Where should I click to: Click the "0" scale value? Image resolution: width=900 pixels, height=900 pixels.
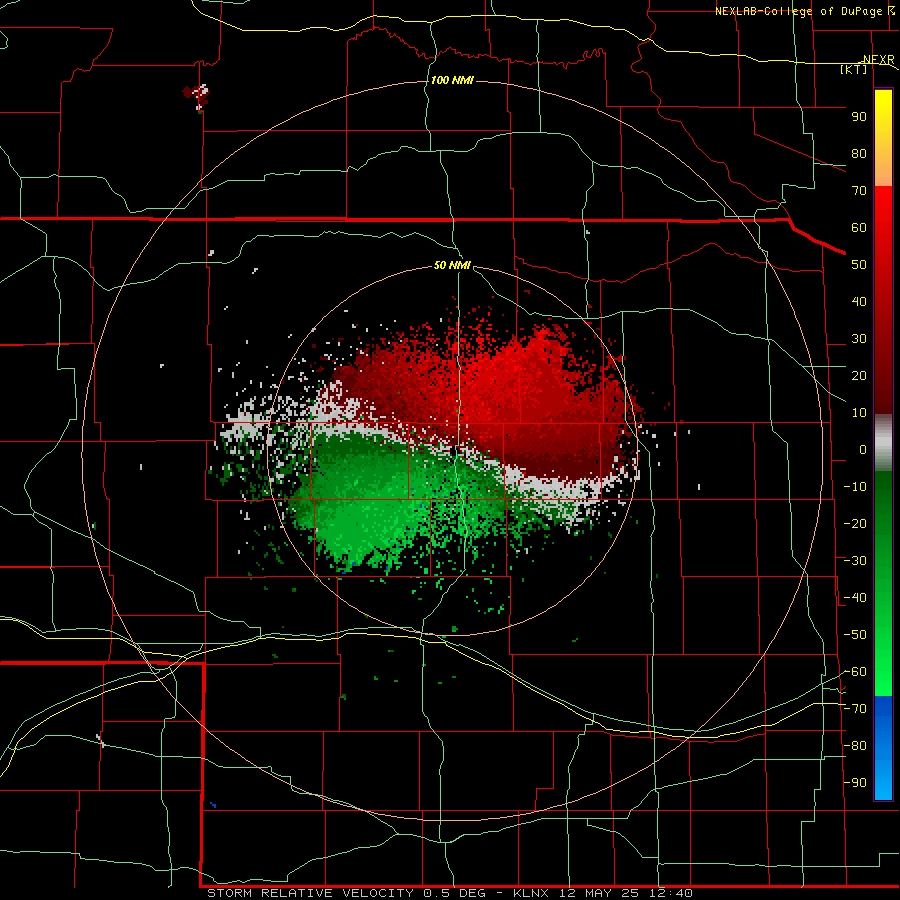pyautogui.click(x=863, y=450)
